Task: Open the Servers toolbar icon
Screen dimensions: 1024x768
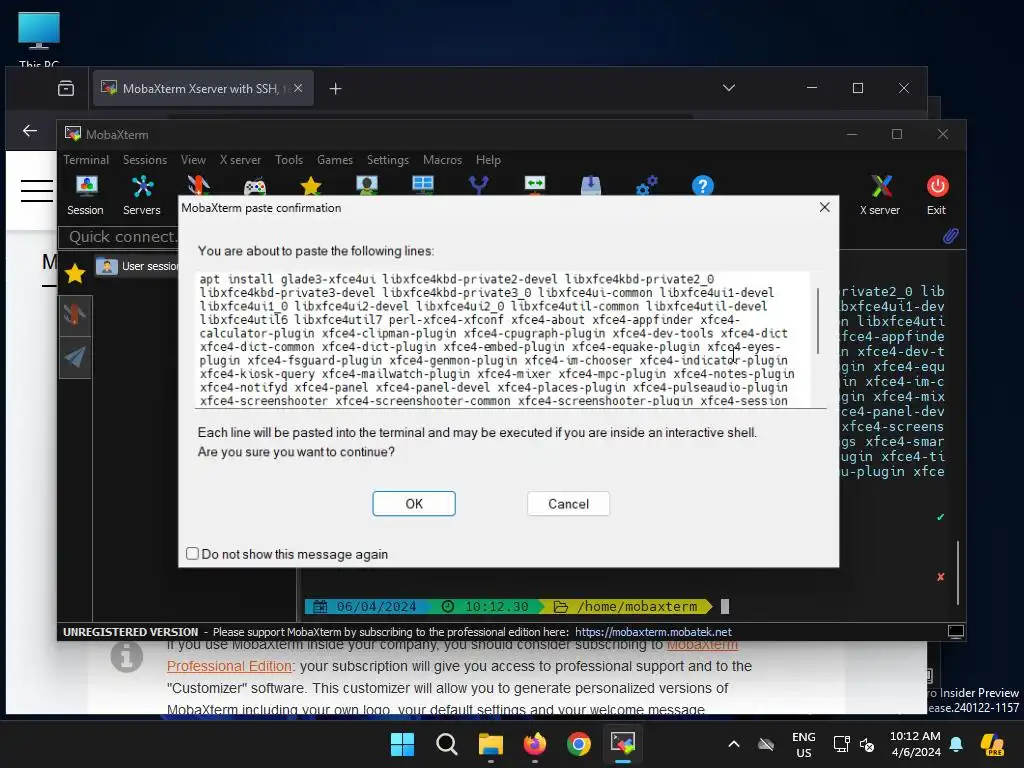Action: click(142, 195)
